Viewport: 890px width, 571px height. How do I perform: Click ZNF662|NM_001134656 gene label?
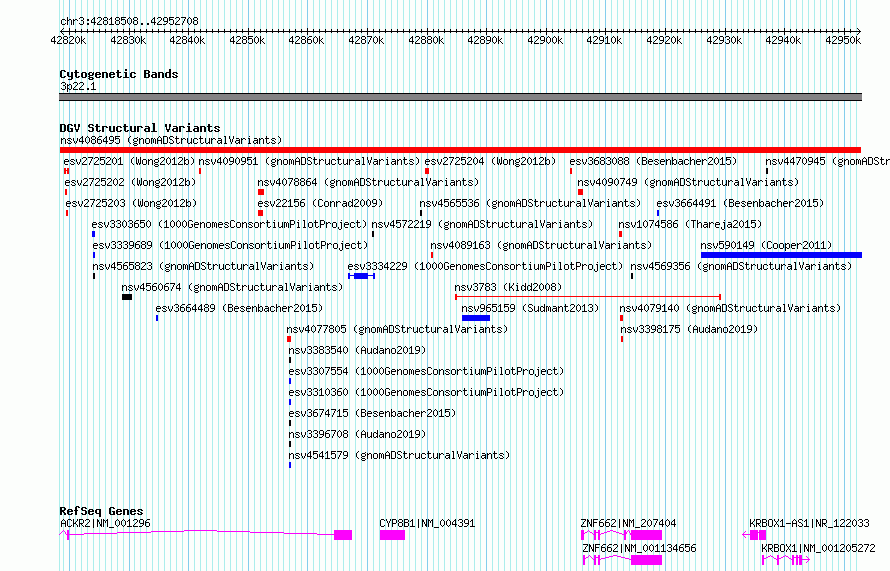point(639,548)
